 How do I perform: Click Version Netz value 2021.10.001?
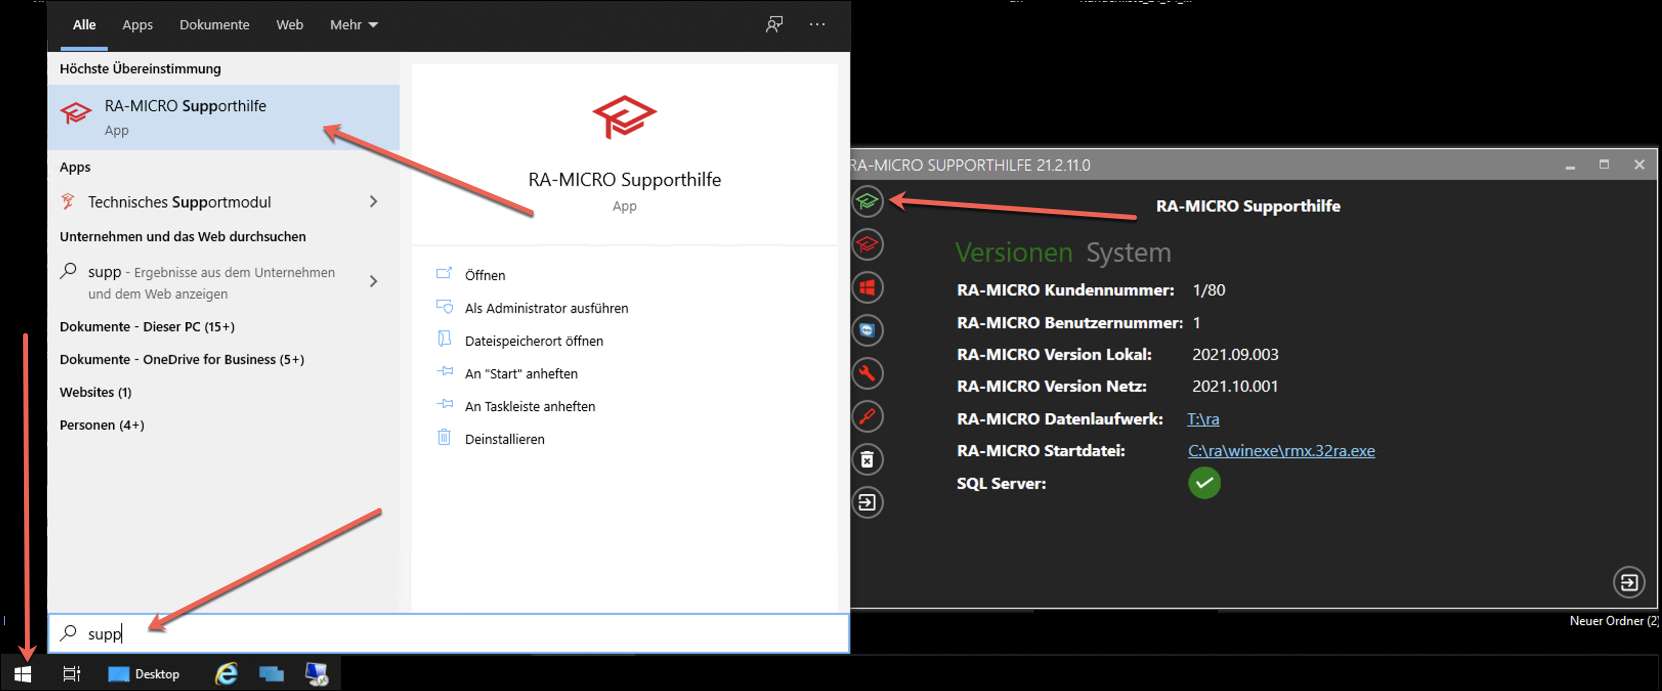[1235, 386]
